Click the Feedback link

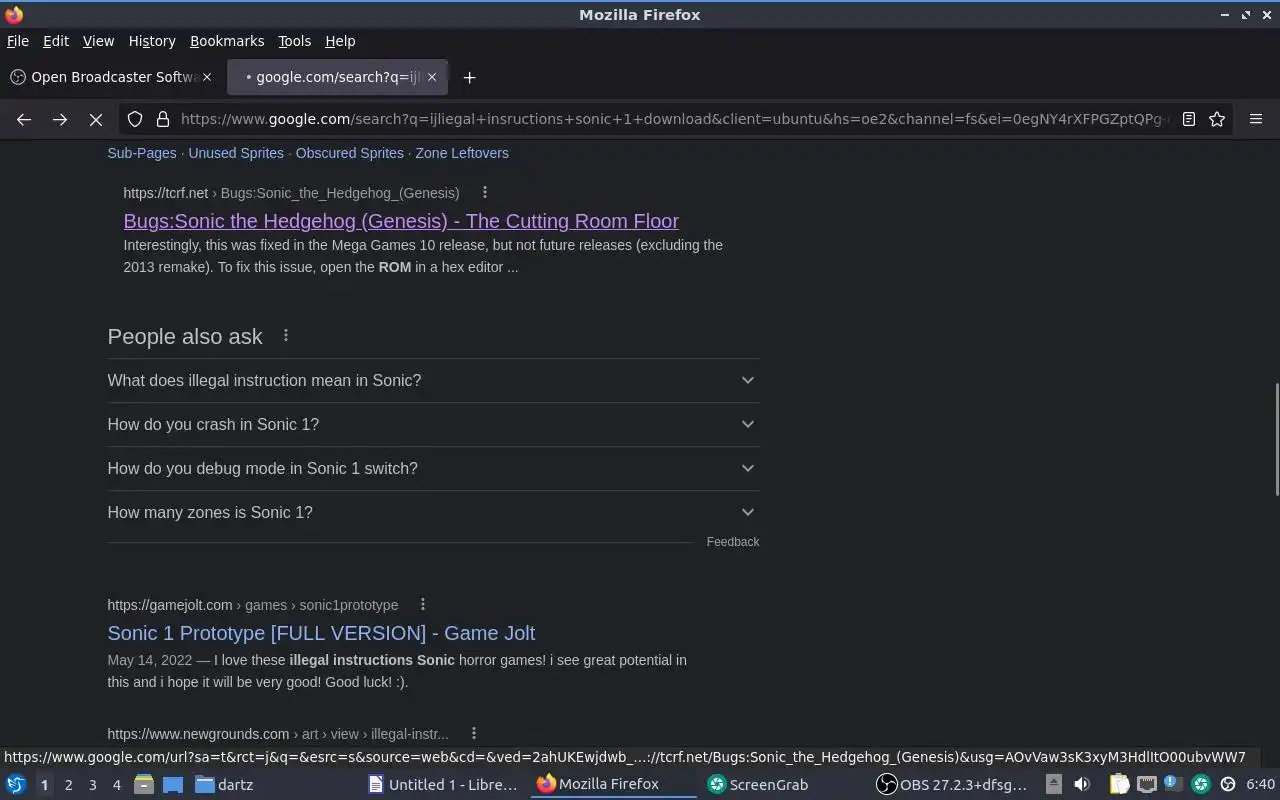click(x=733, y=542)
